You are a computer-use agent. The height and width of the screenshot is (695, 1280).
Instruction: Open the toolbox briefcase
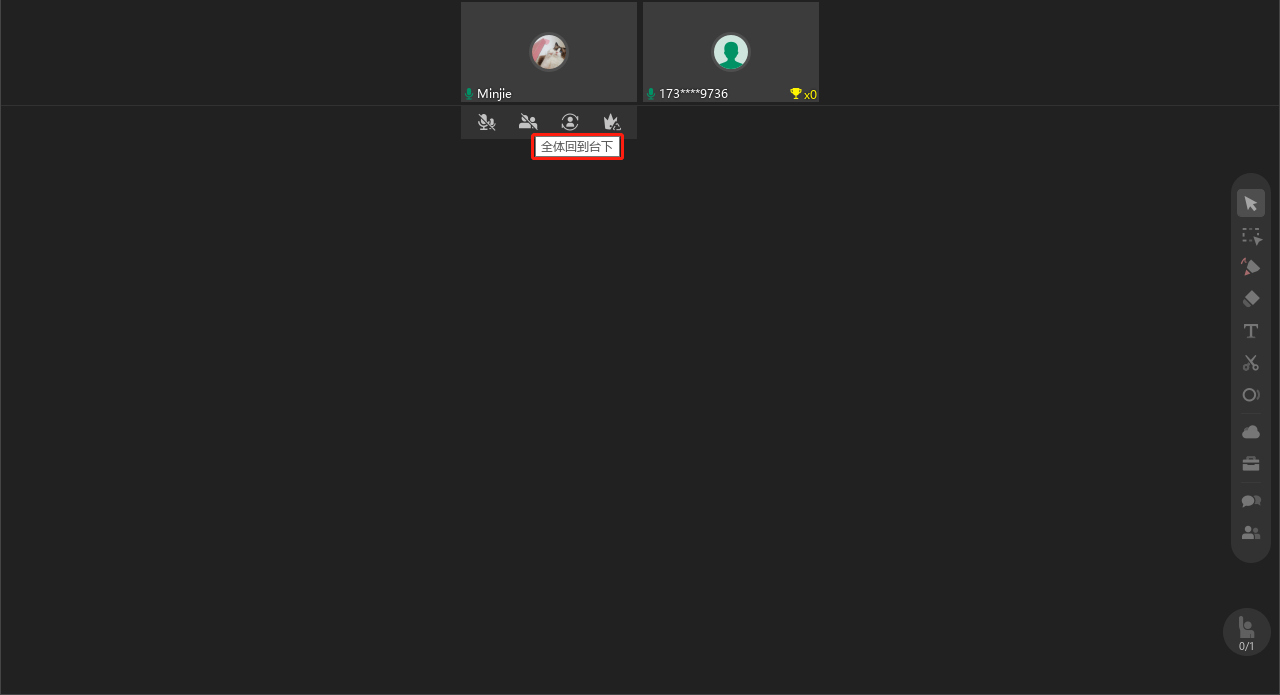pos(1250,464)
